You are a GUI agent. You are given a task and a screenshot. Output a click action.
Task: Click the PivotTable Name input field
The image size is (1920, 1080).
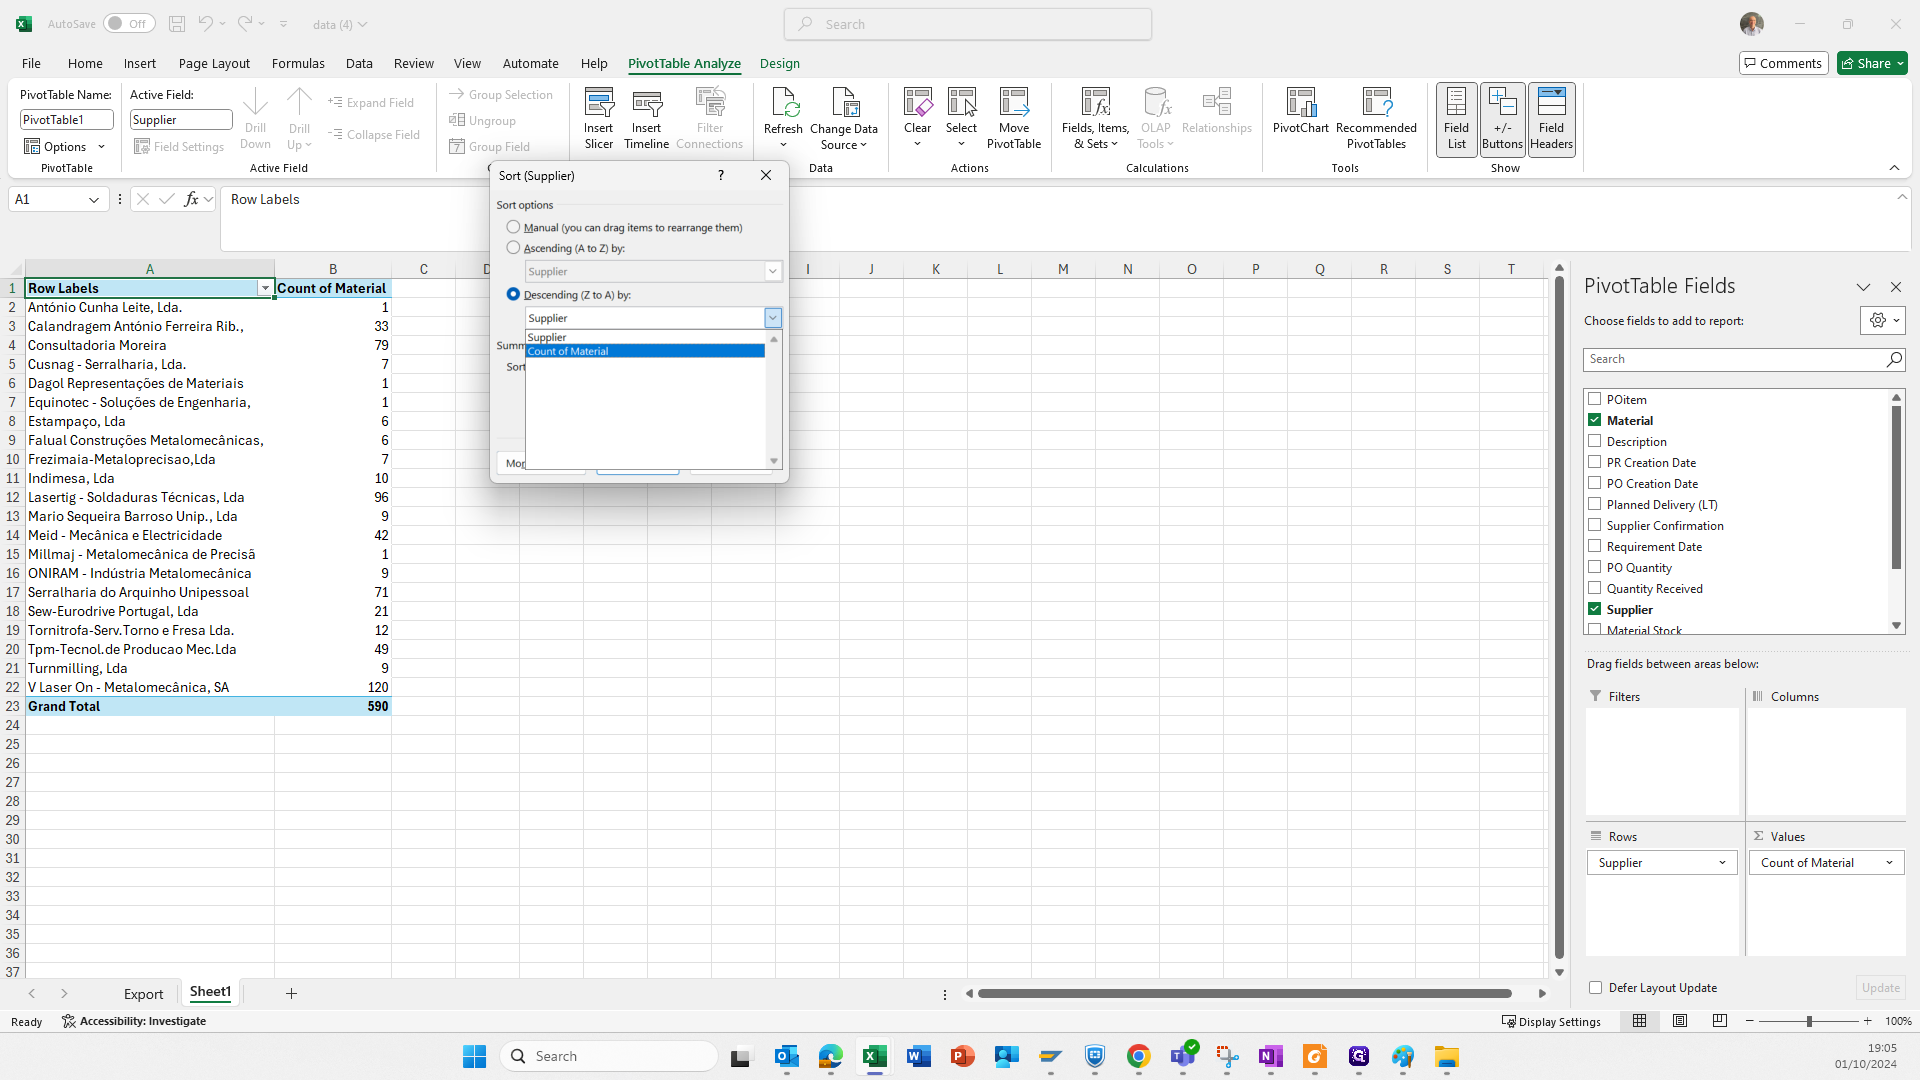[66, 119]
